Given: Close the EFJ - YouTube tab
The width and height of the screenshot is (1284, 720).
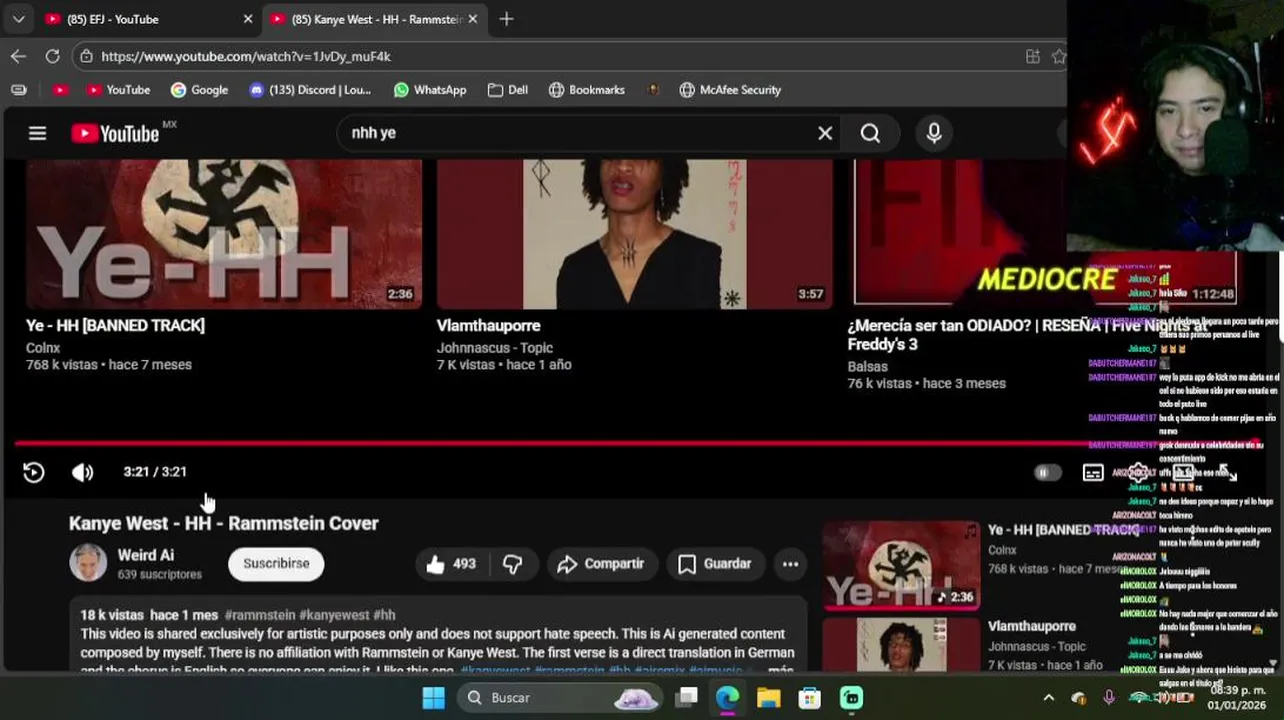Looking at the screenshot, I should click(x=248, y=19).
